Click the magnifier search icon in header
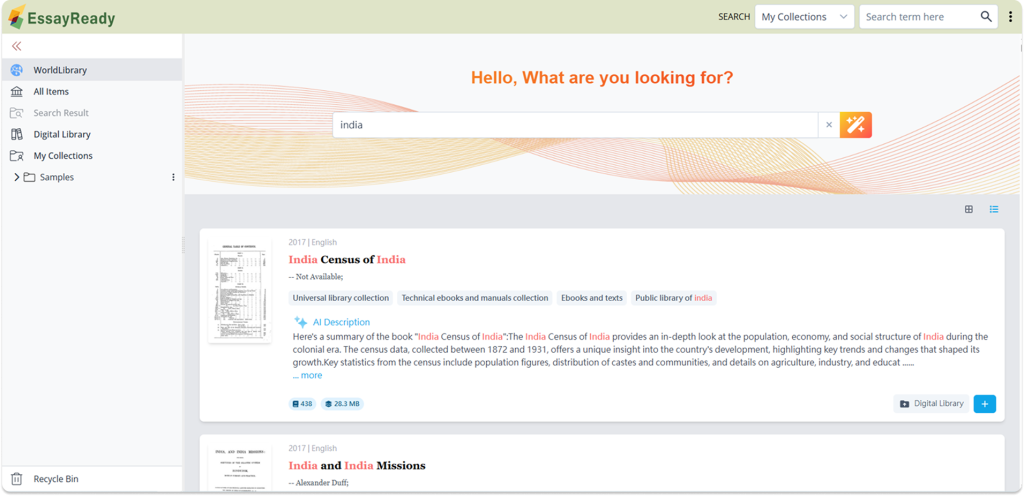Image resolution: width=1024 pixels, height=496 pixels. pyautogui.click(x=986, y=17)
